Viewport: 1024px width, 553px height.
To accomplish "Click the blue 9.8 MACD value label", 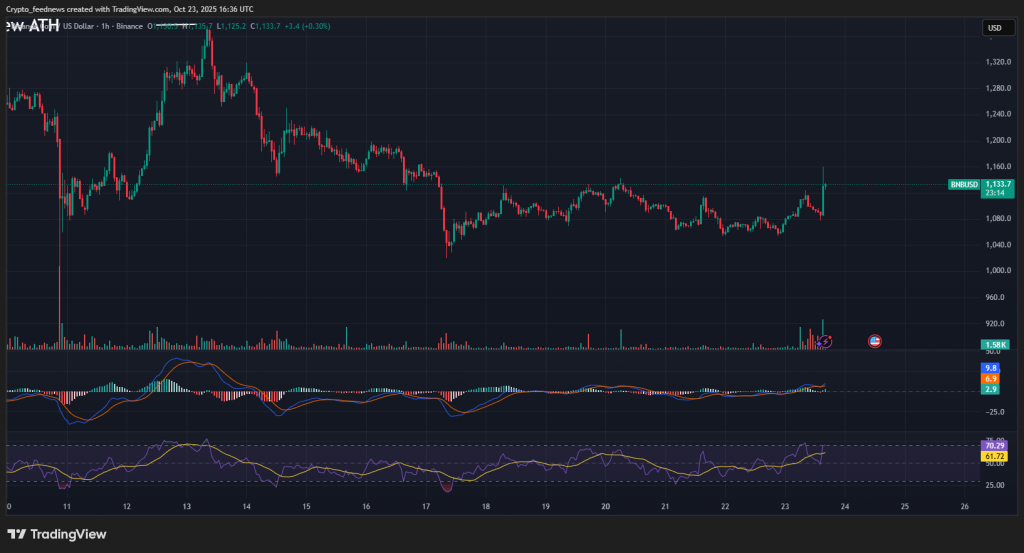I will coord(991,368).
